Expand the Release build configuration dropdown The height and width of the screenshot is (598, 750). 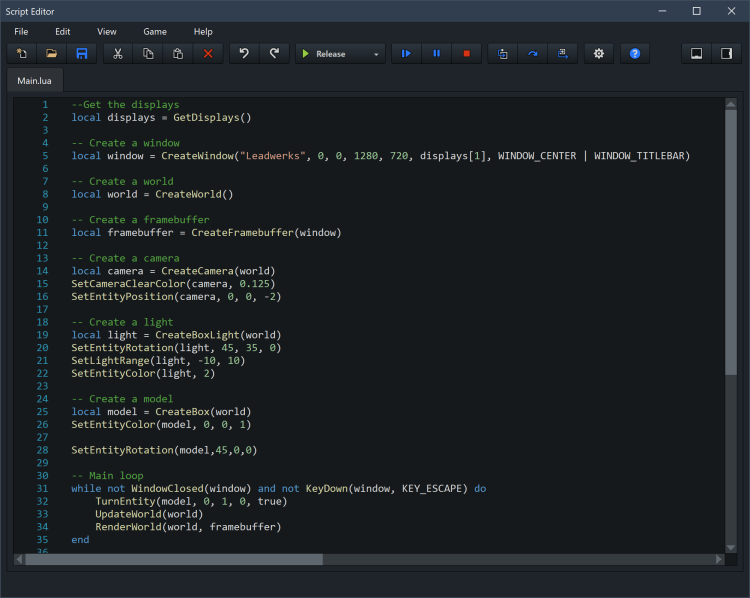point(376,54)
